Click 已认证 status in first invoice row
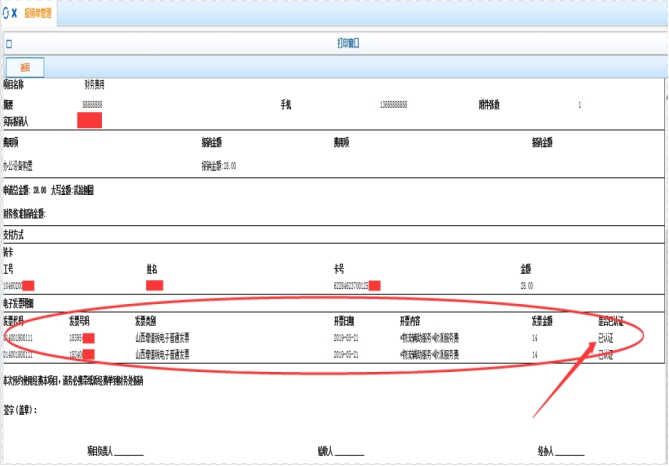Screen dimensions: 669x466 tap(606, 338)
